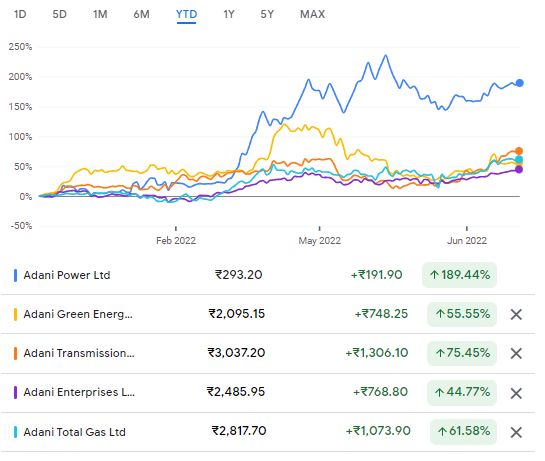Viewport: 545px width, 461px height.
Task: Click the -50% y-axis label
Action: 21,226
